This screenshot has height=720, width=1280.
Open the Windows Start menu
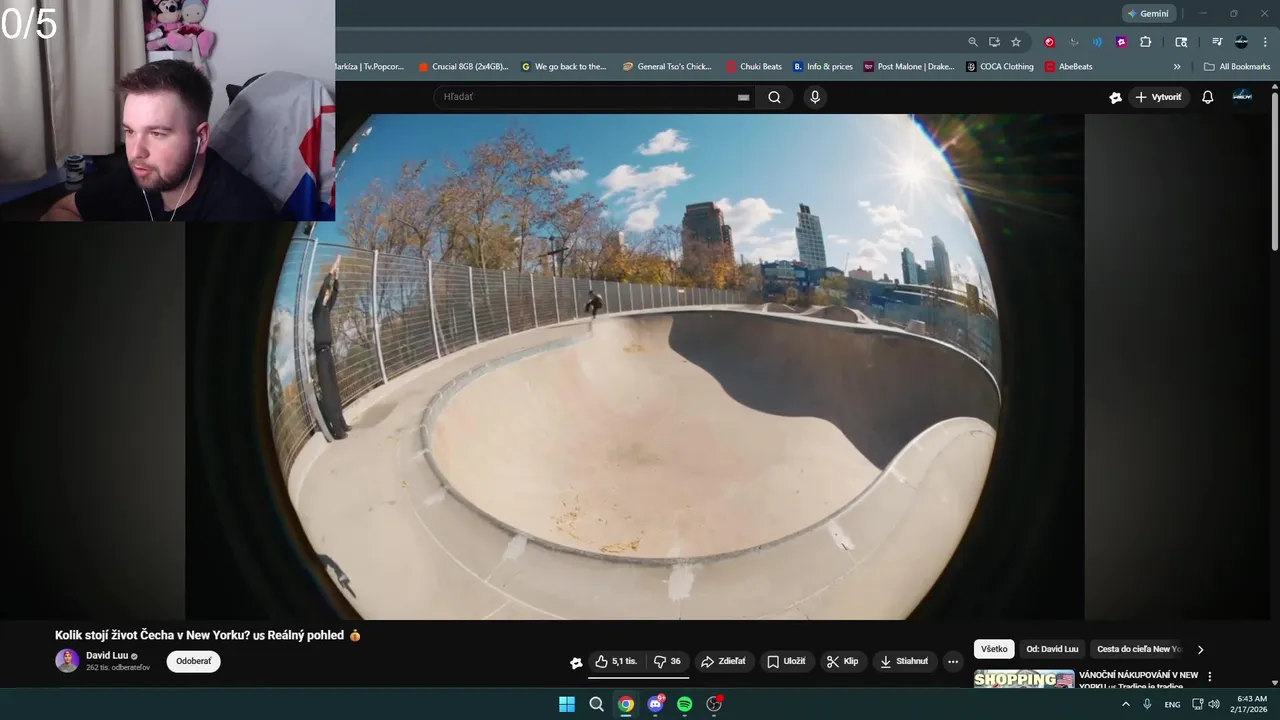pos(567,704)
